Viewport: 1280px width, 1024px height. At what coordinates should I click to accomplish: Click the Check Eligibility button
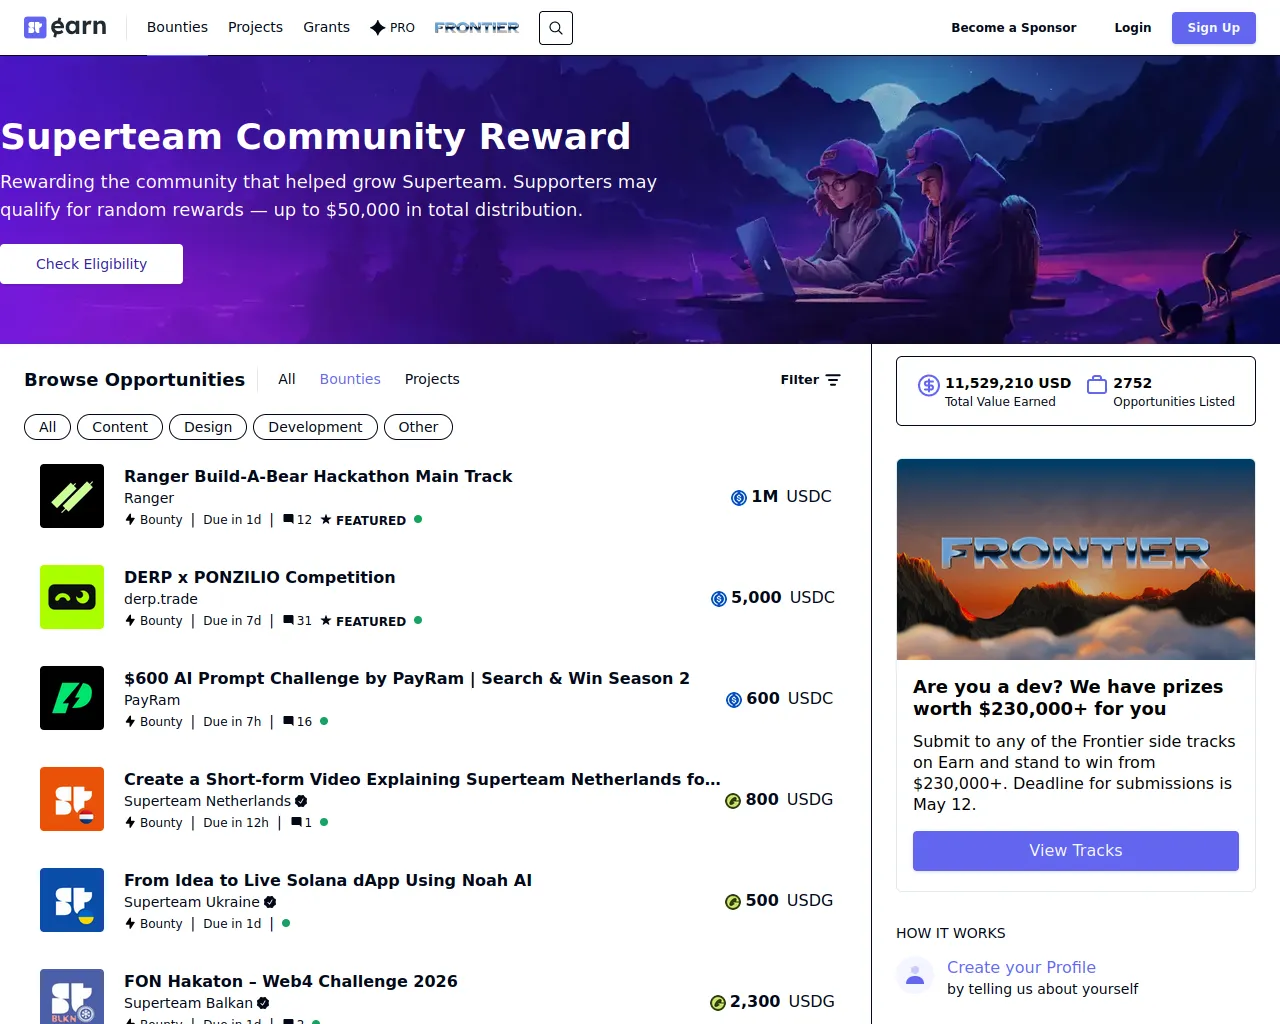tap(91, 264)
